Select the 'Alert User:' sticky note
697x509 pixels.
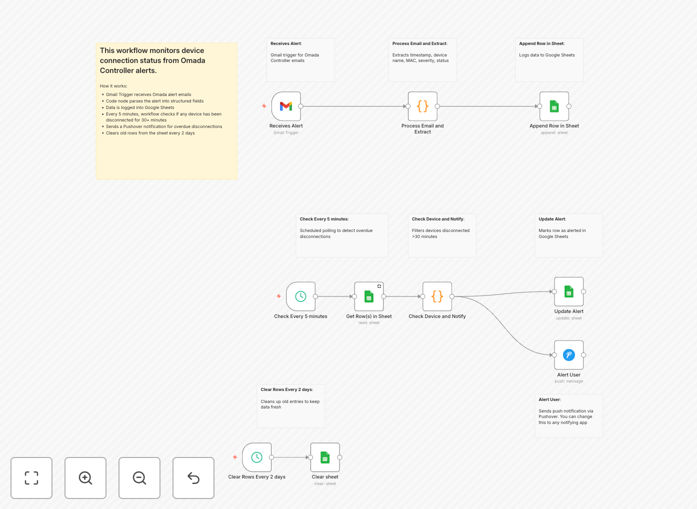click(x=569, y=416)
